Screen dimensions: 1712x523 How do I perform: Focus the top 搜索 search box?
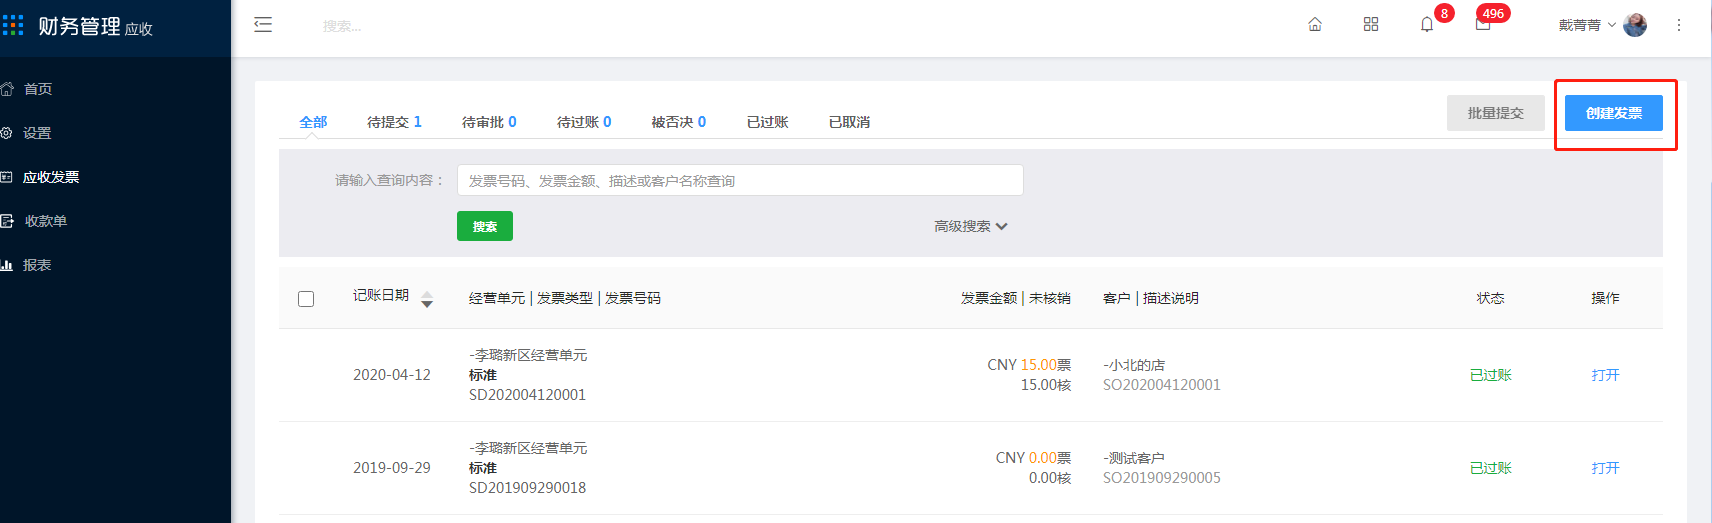click(x=342, y=26)
